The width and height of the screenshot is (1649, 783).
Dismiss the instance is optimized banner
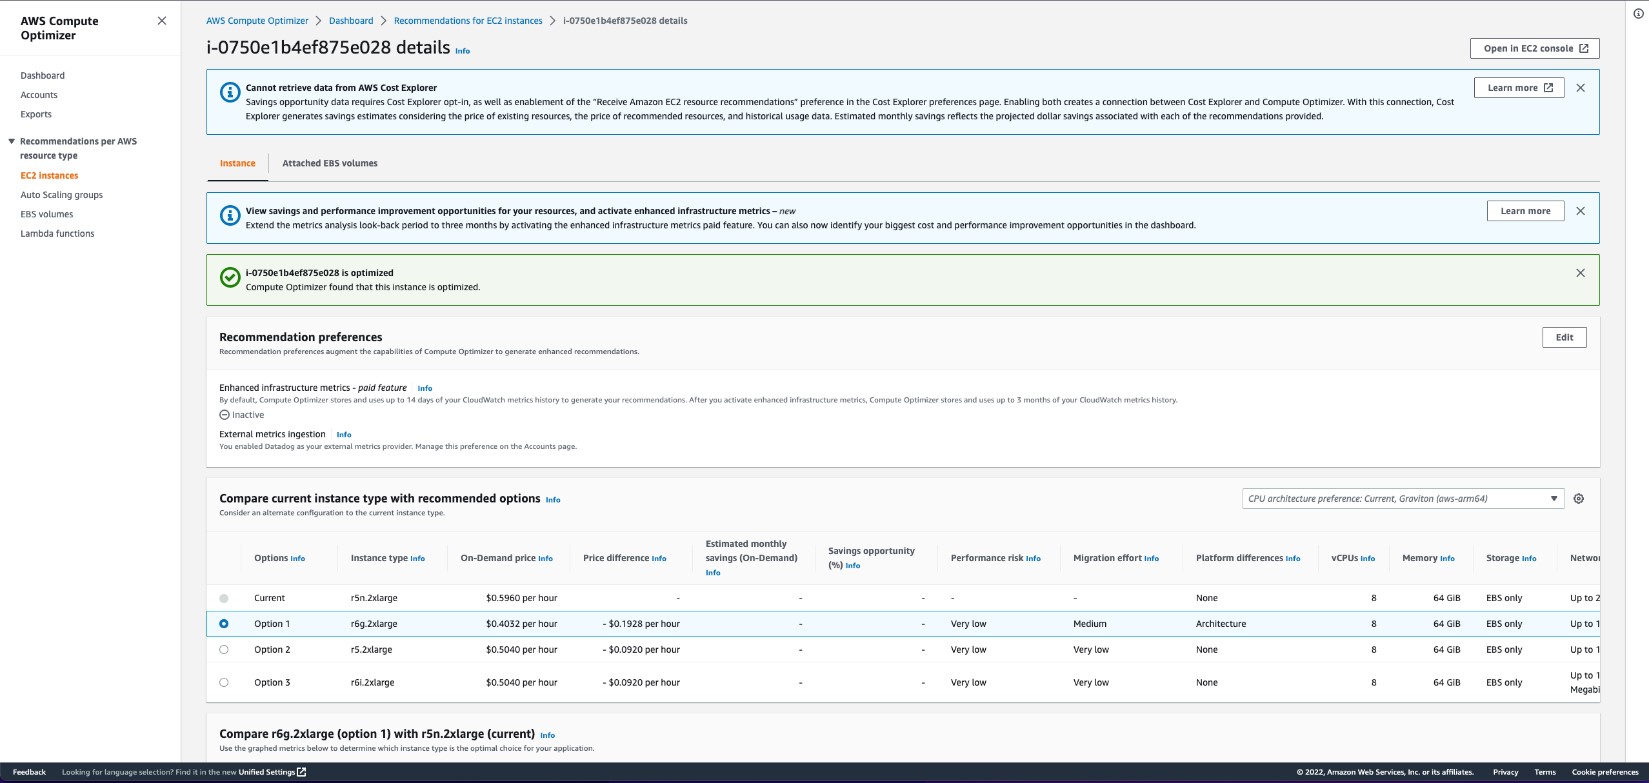pos(1580,273)
